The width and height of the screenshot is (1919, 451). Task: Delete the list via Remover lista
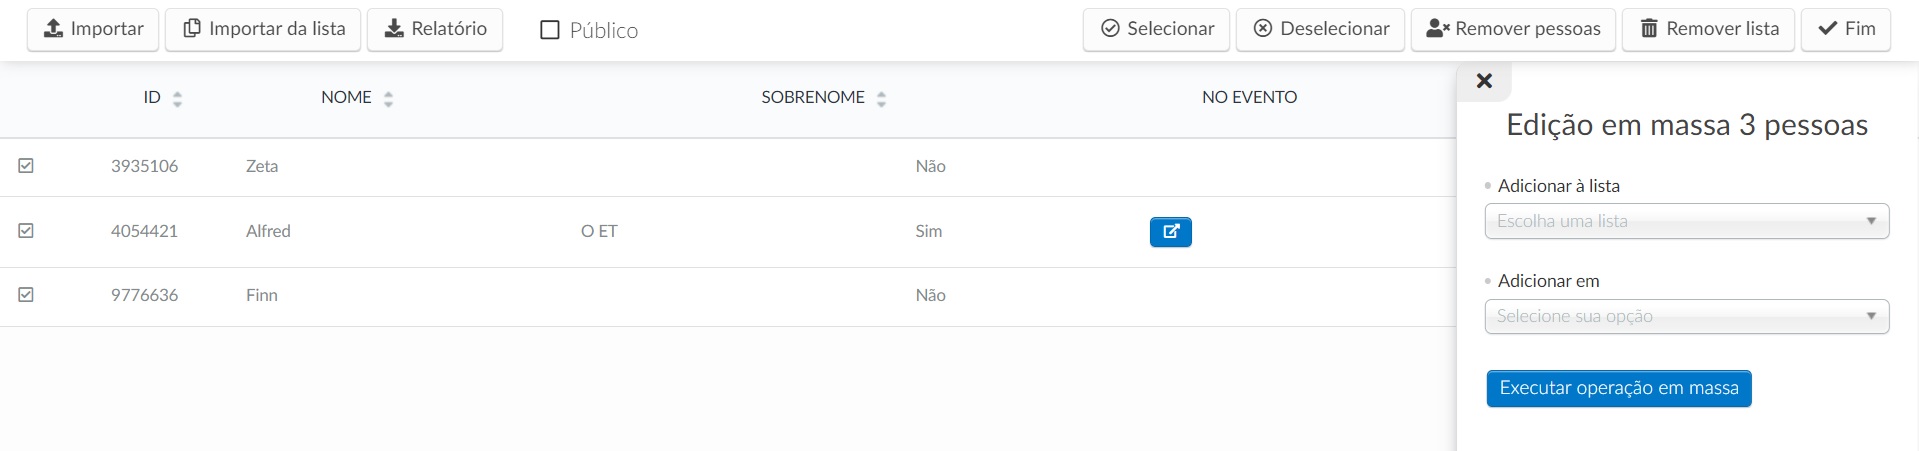[1708, 29]
